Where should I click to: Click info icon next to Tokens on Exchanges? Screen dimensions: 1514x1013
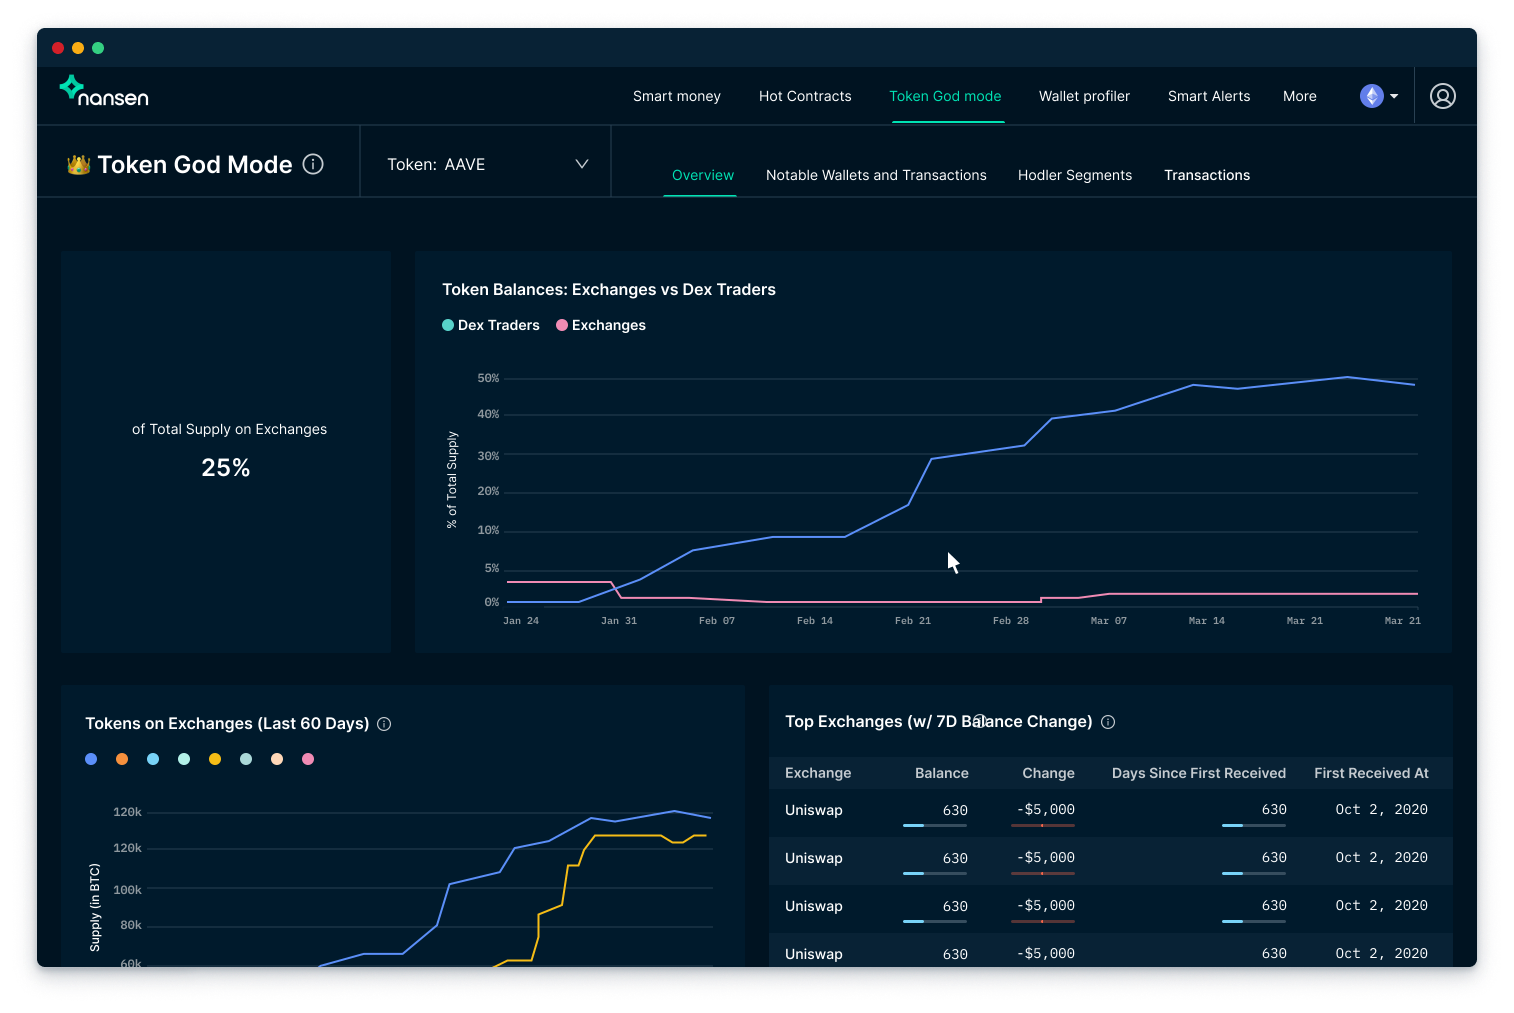[384, 724]
